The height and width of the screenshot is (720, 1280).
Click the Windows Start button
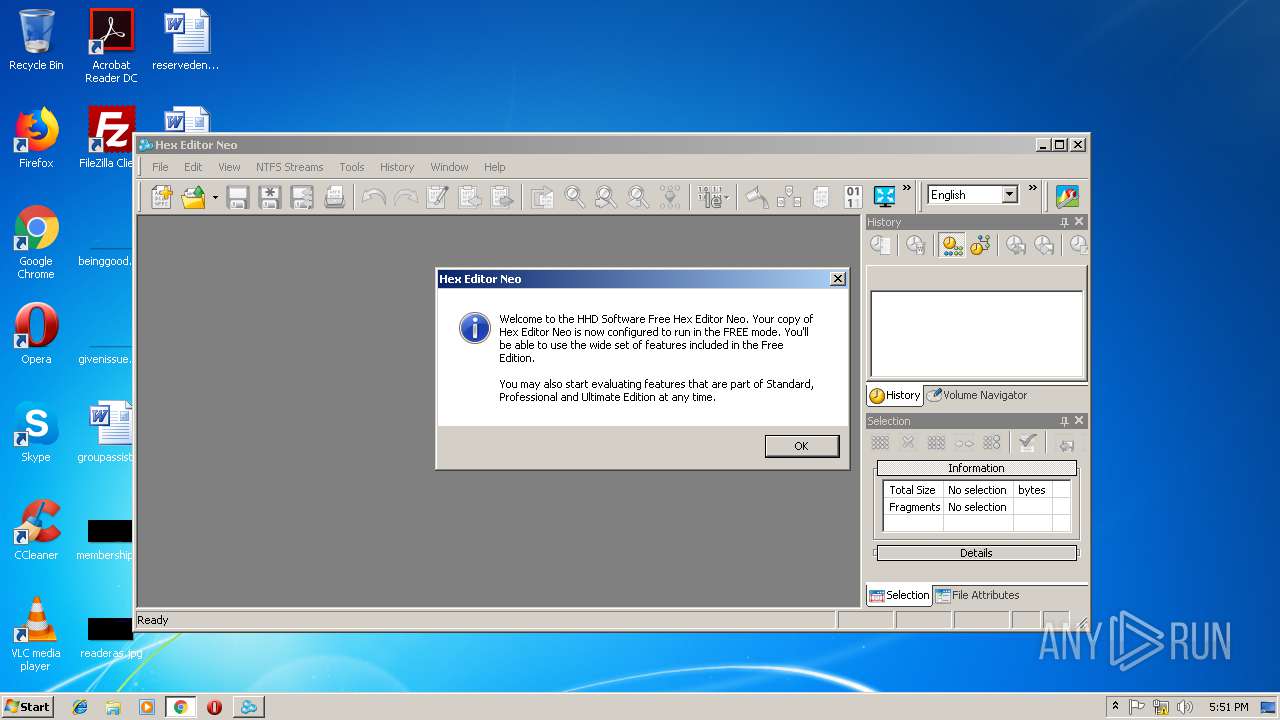28,706
